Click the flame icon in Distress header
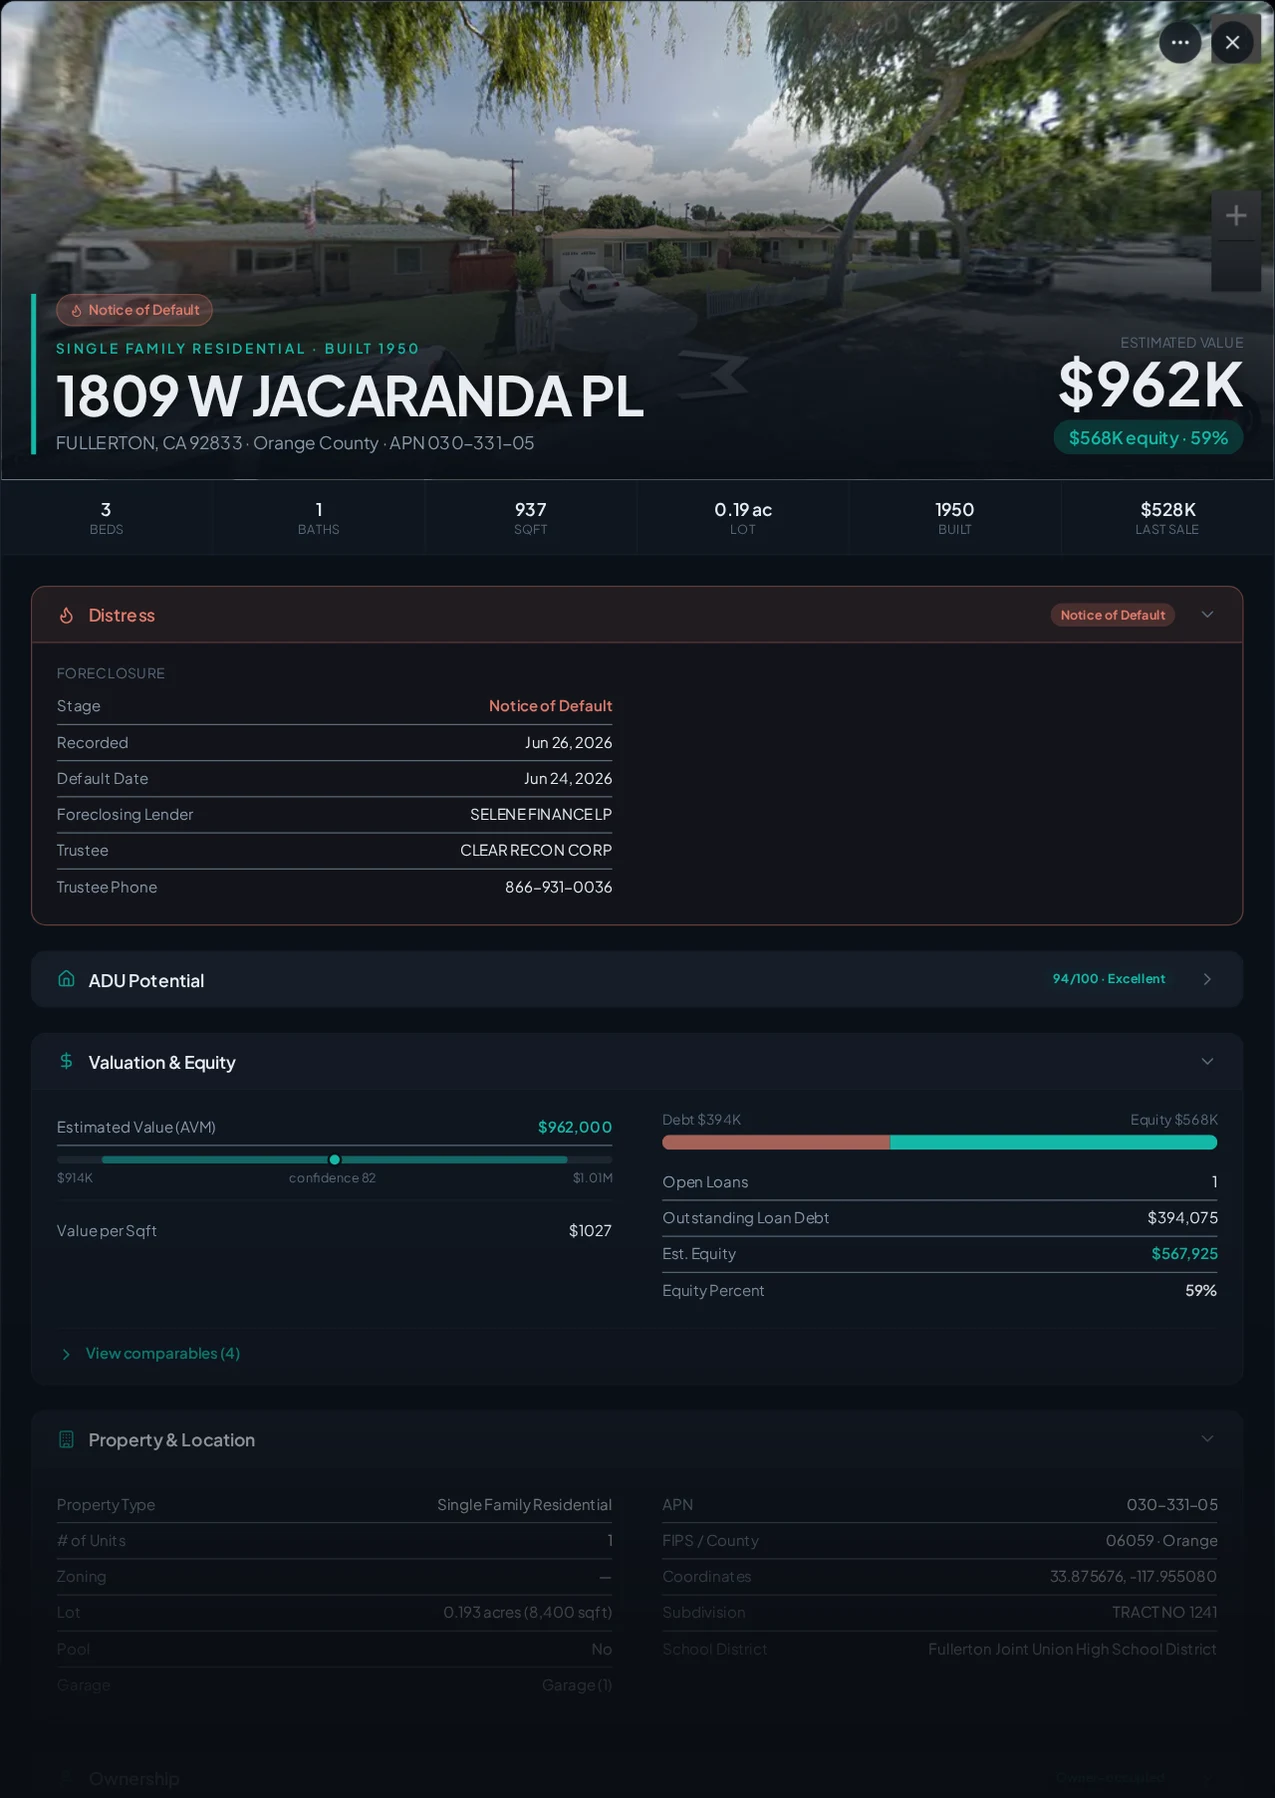This screenshot has height=1798, width=1275. (x=66, y=615)
